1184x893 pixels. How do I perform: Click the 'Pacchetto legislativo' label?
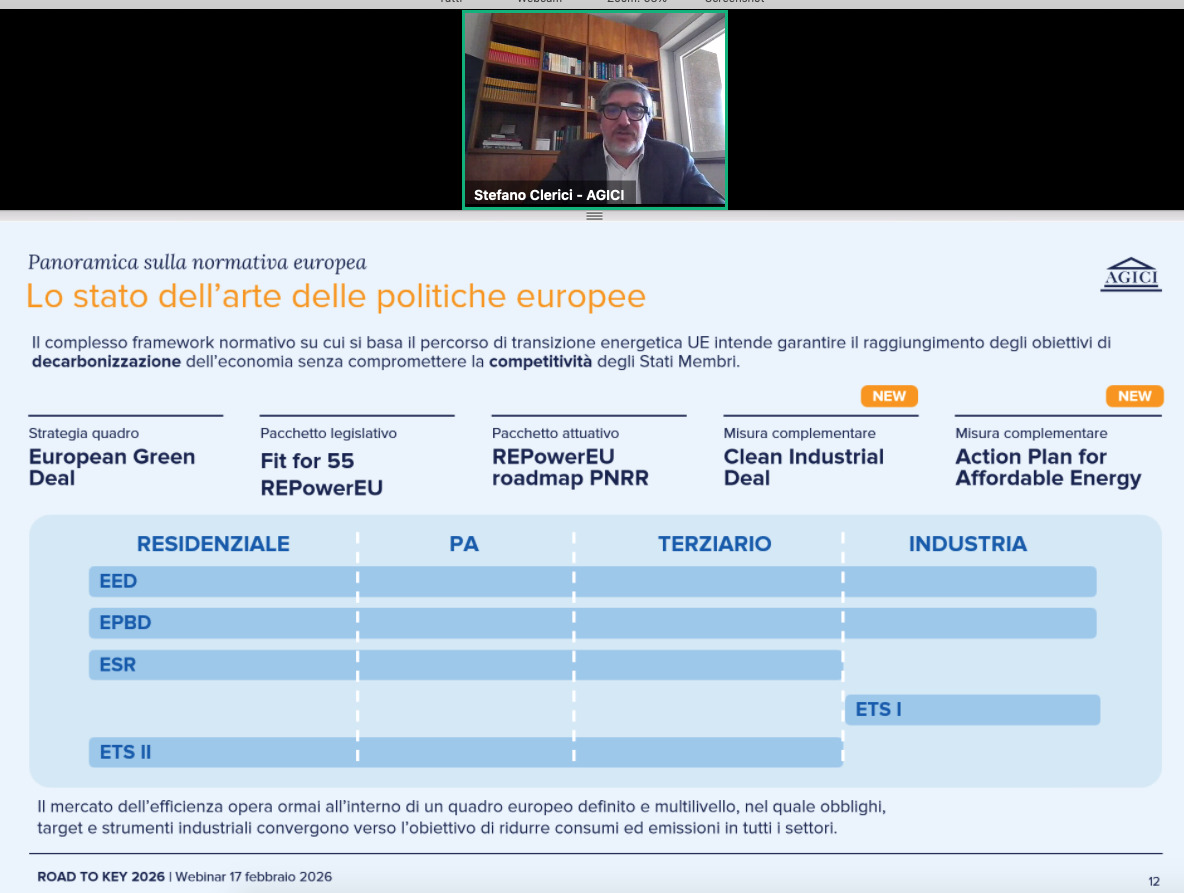(x=328, y=433)
